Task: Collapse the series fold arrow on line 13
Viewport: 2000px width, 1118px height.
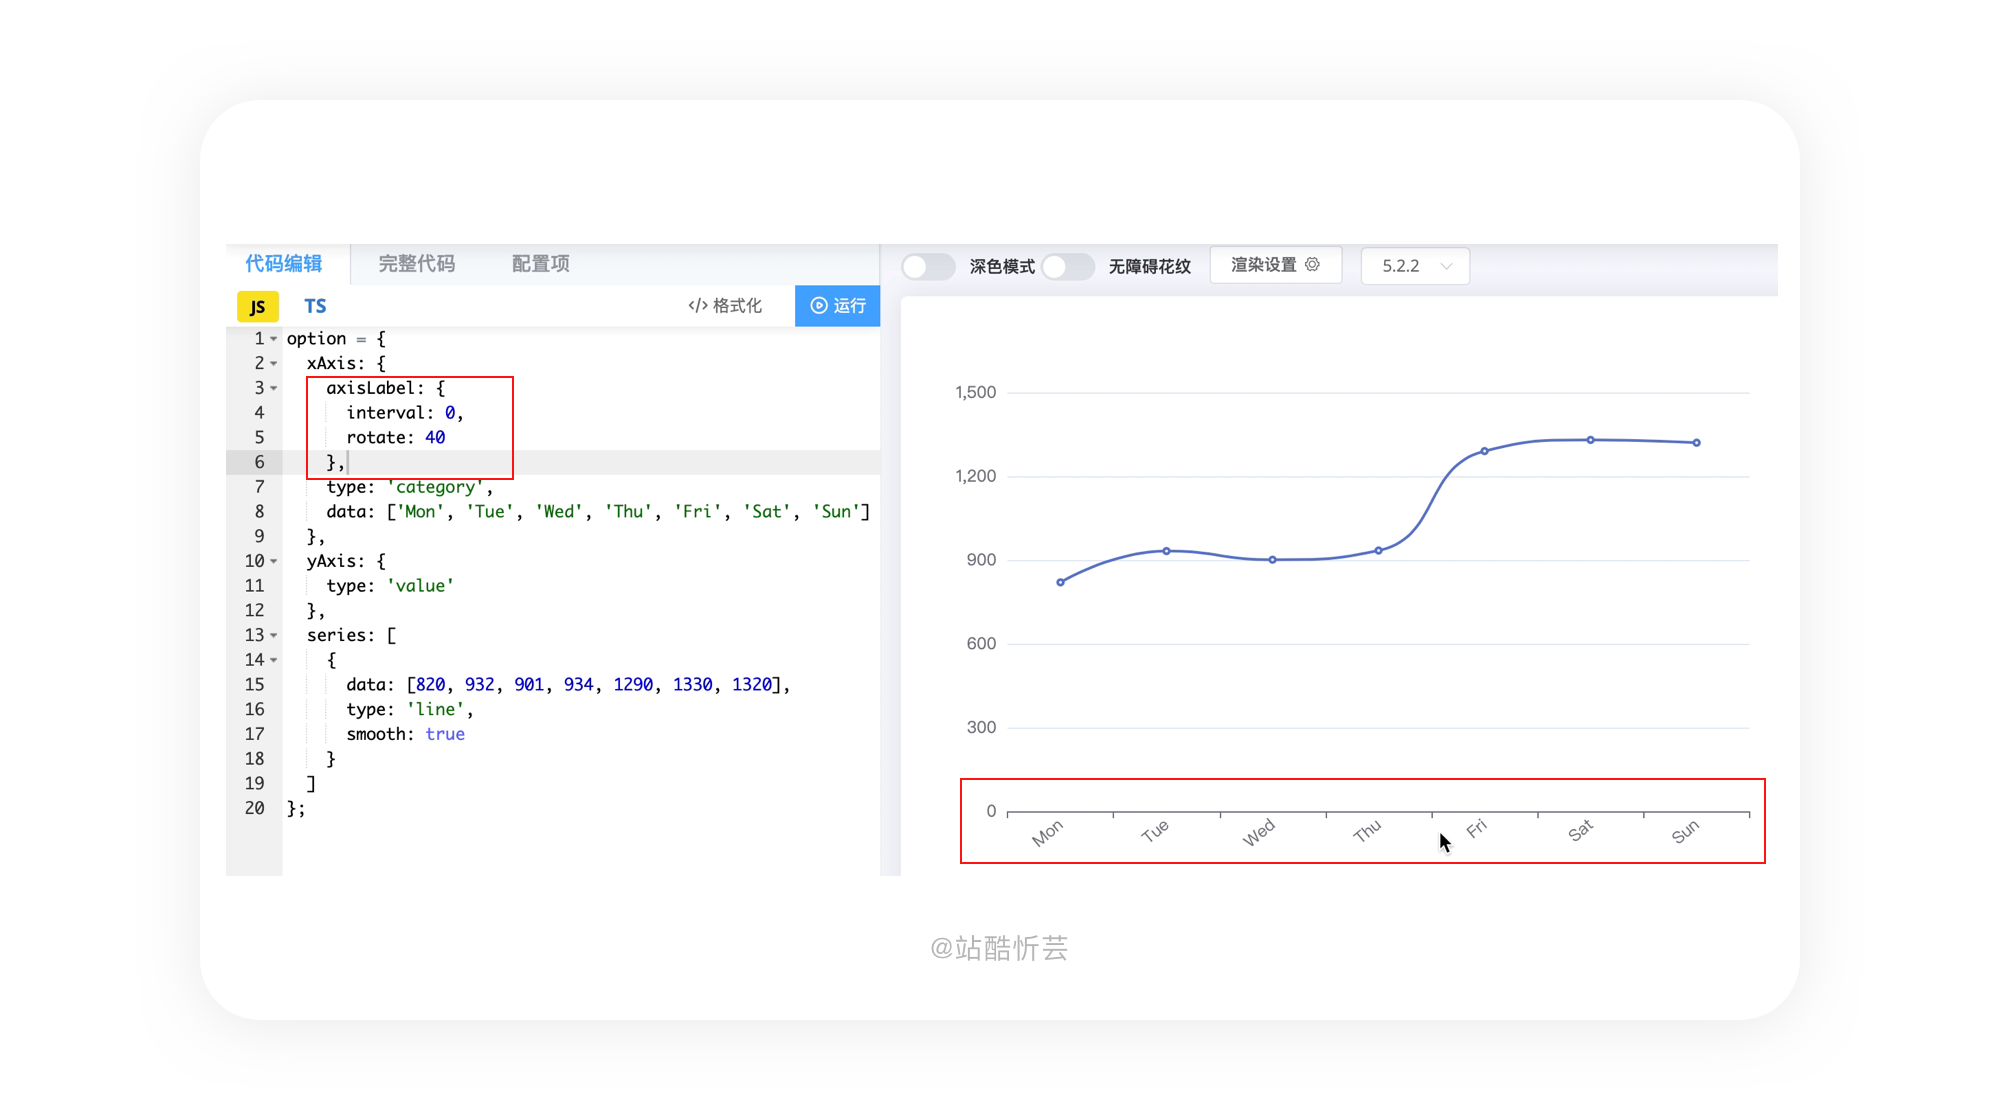Action: coord(273,635)
